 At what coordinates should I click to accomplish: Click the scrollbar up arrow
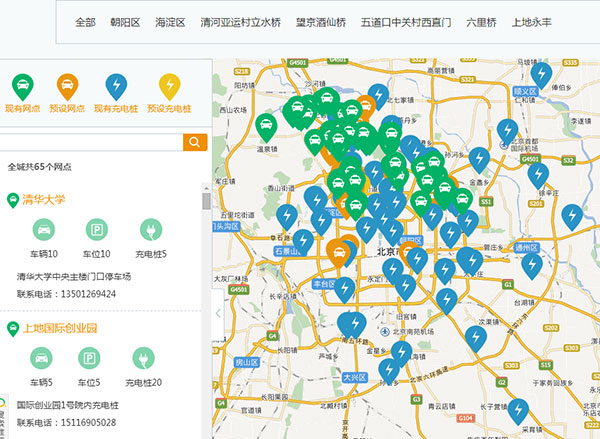pos(207,188)
